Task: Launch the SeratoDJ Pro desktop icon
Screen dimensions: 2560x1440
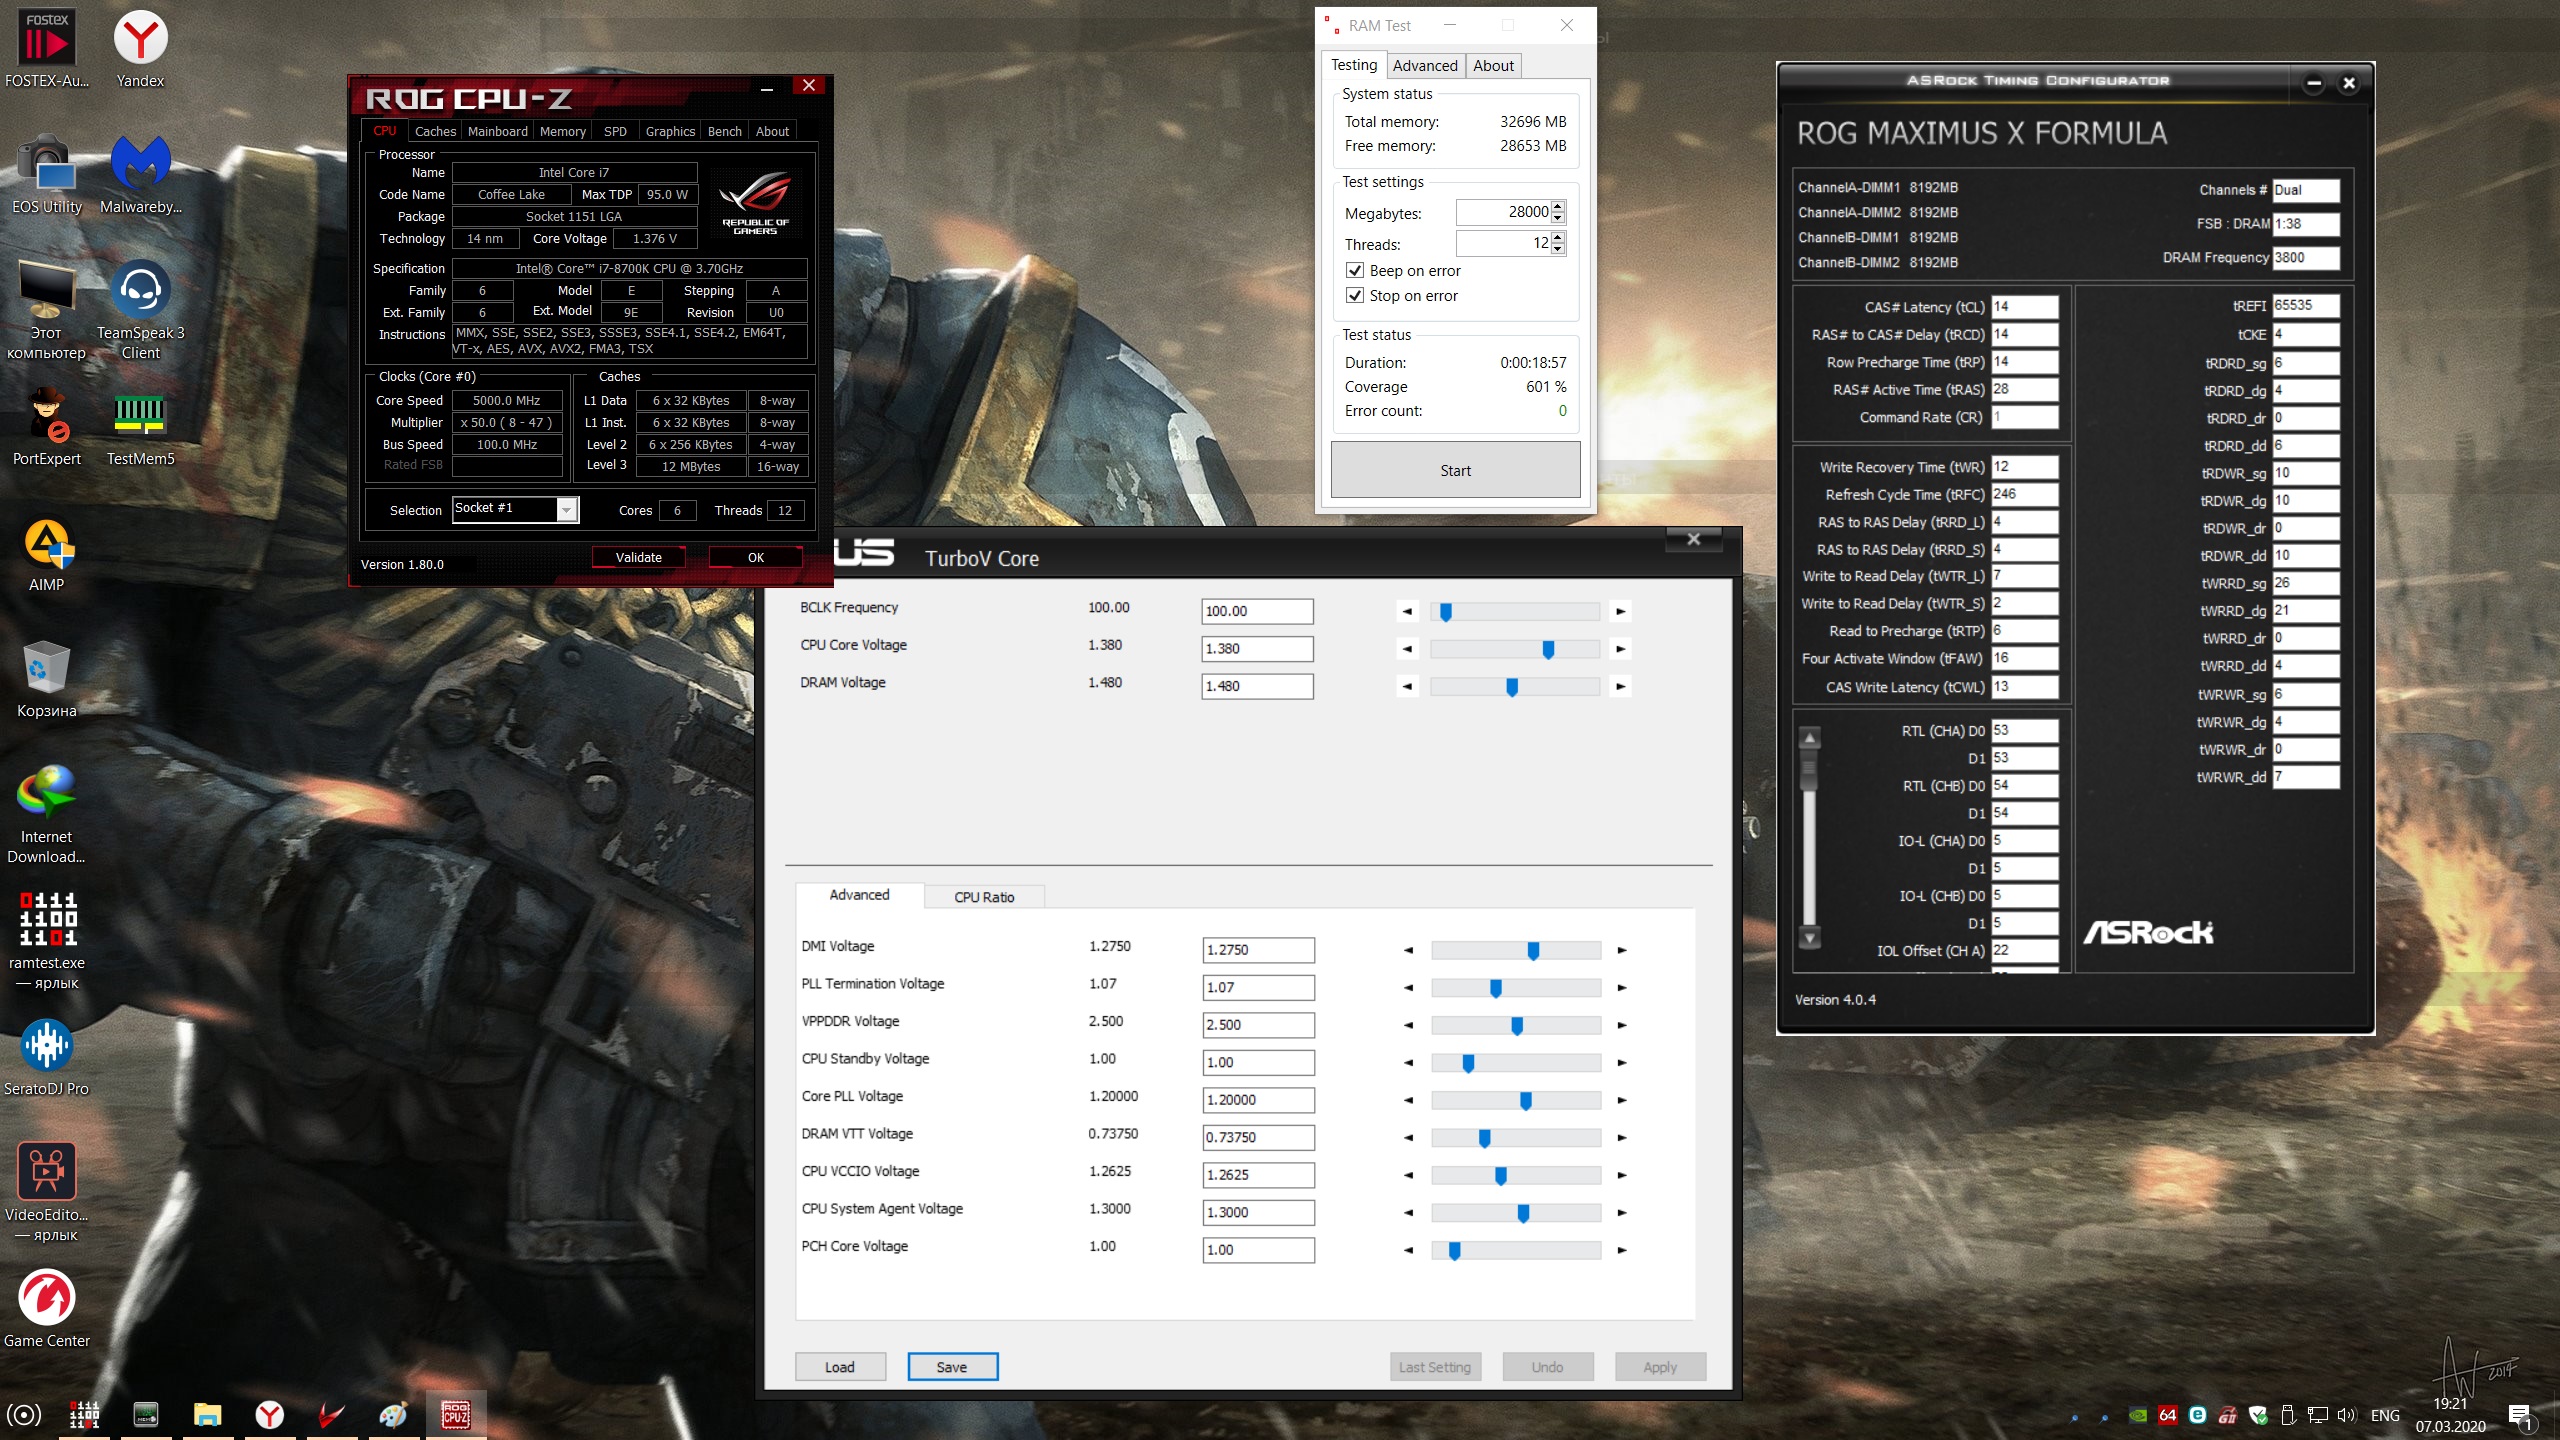Action: pyautogui.click(x=47, y=1048)
